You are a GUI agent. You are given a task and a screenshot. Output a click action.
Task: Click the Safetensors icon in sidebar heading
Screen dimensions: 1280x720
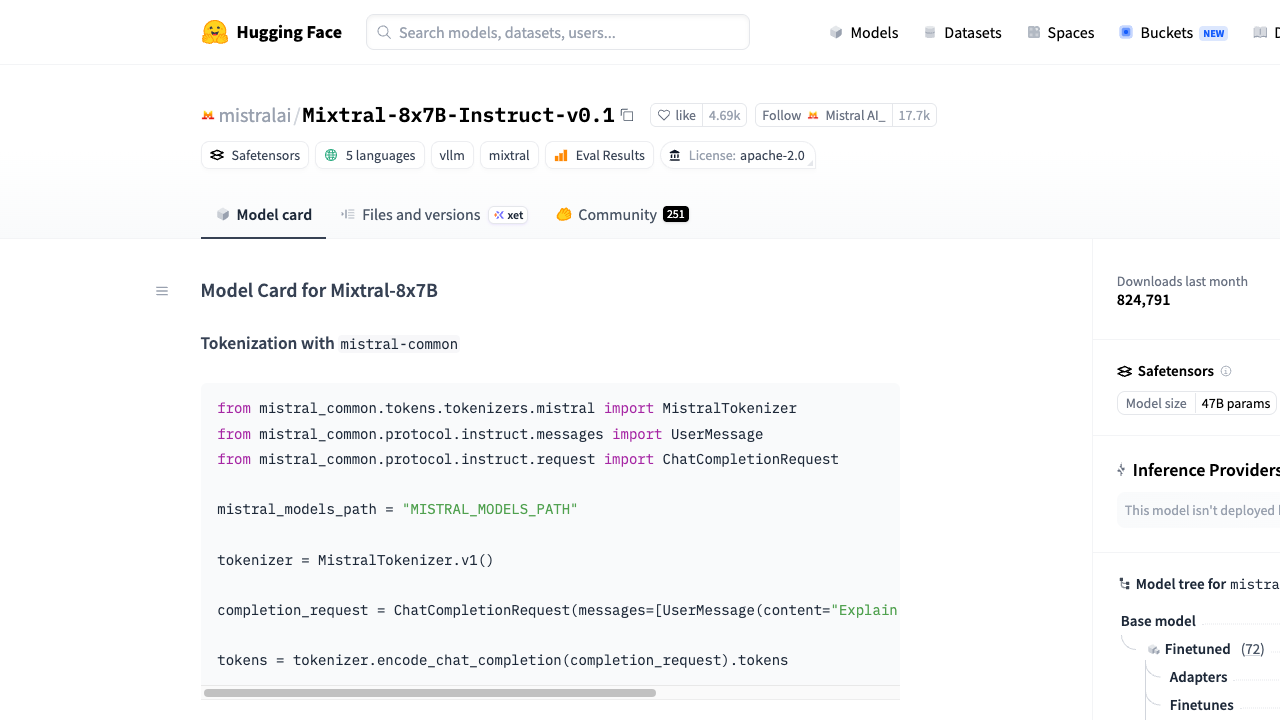click(1124, 371)
